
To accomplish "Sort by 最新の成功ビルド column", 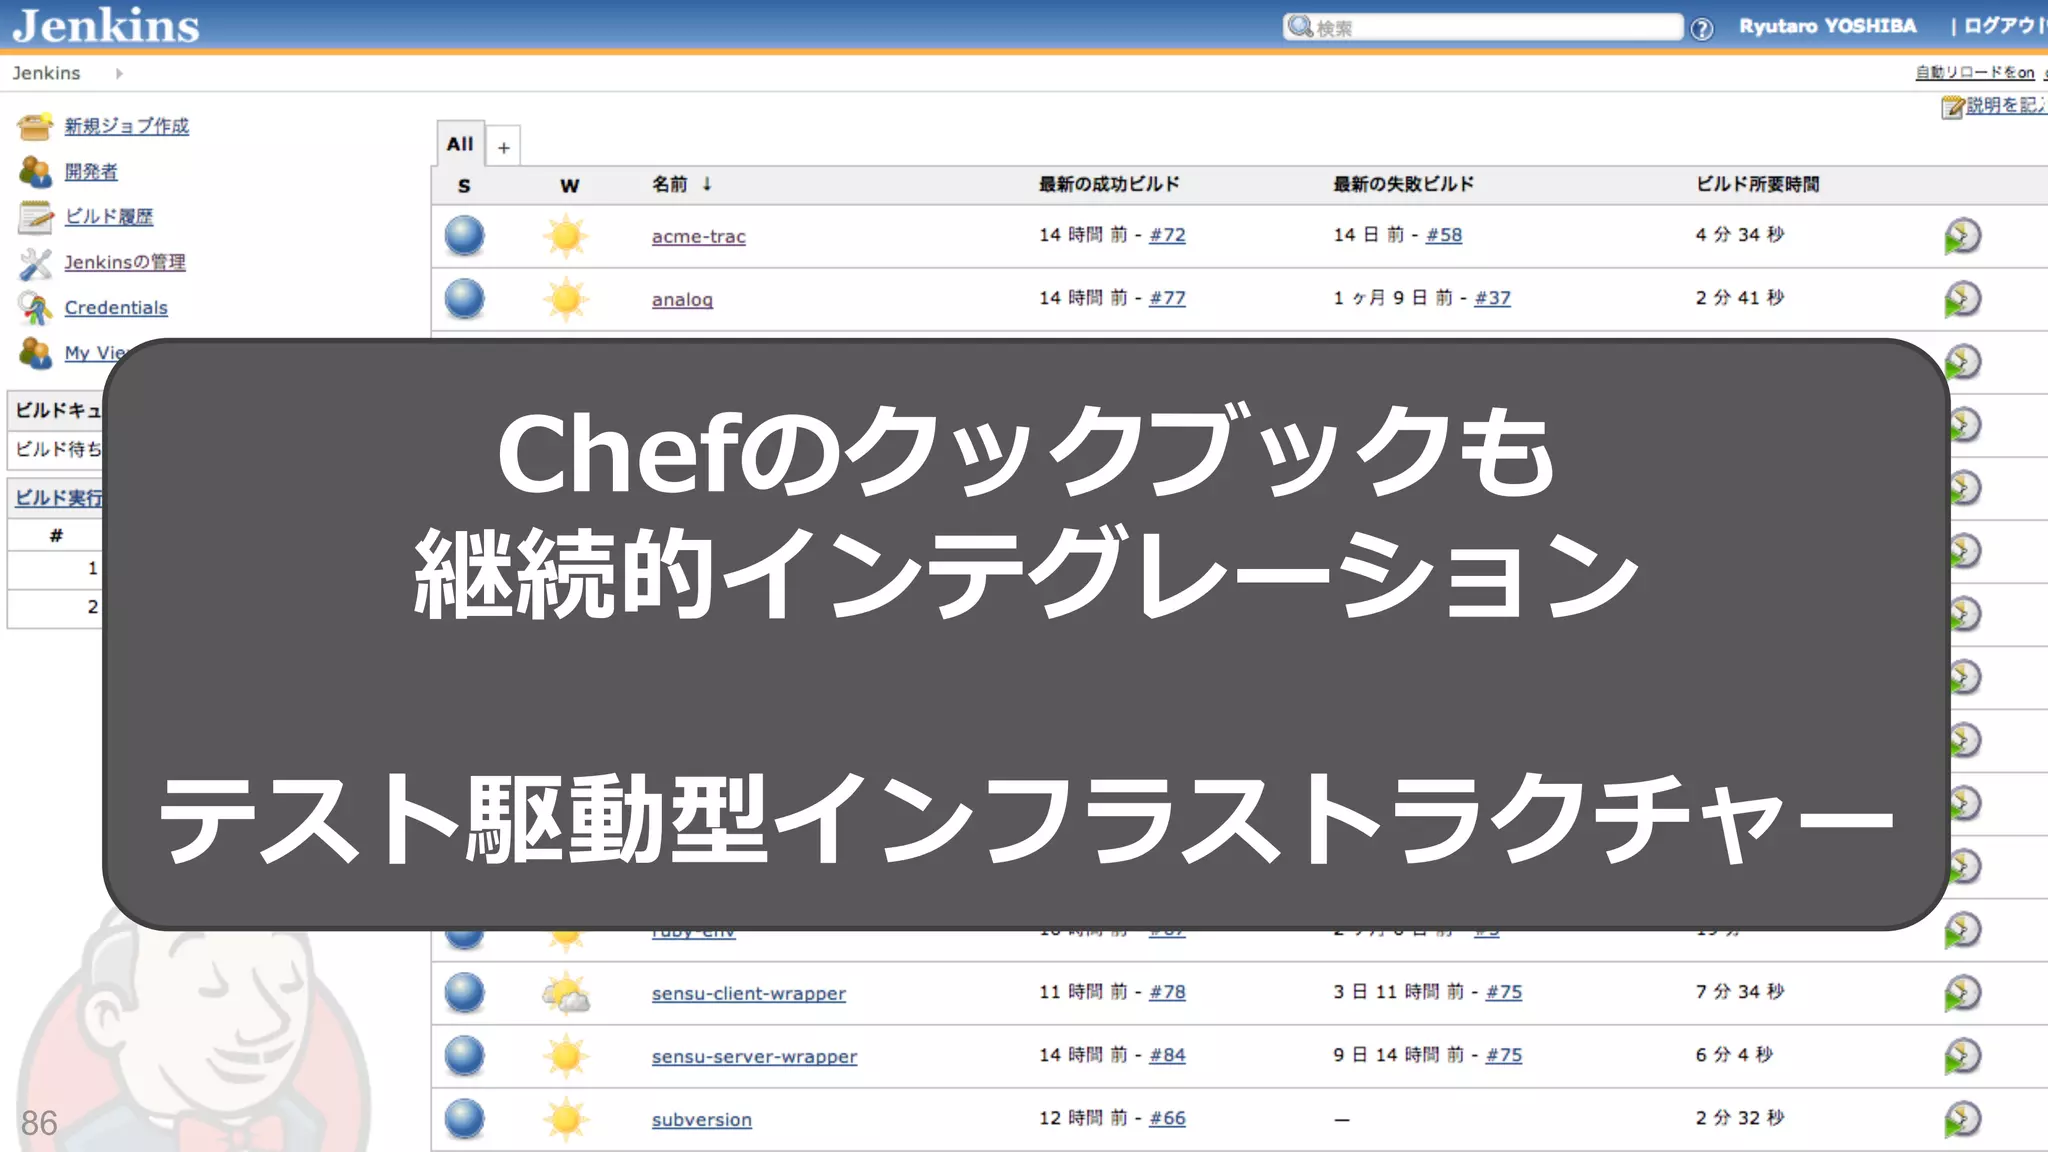I will coord(1109,184).
